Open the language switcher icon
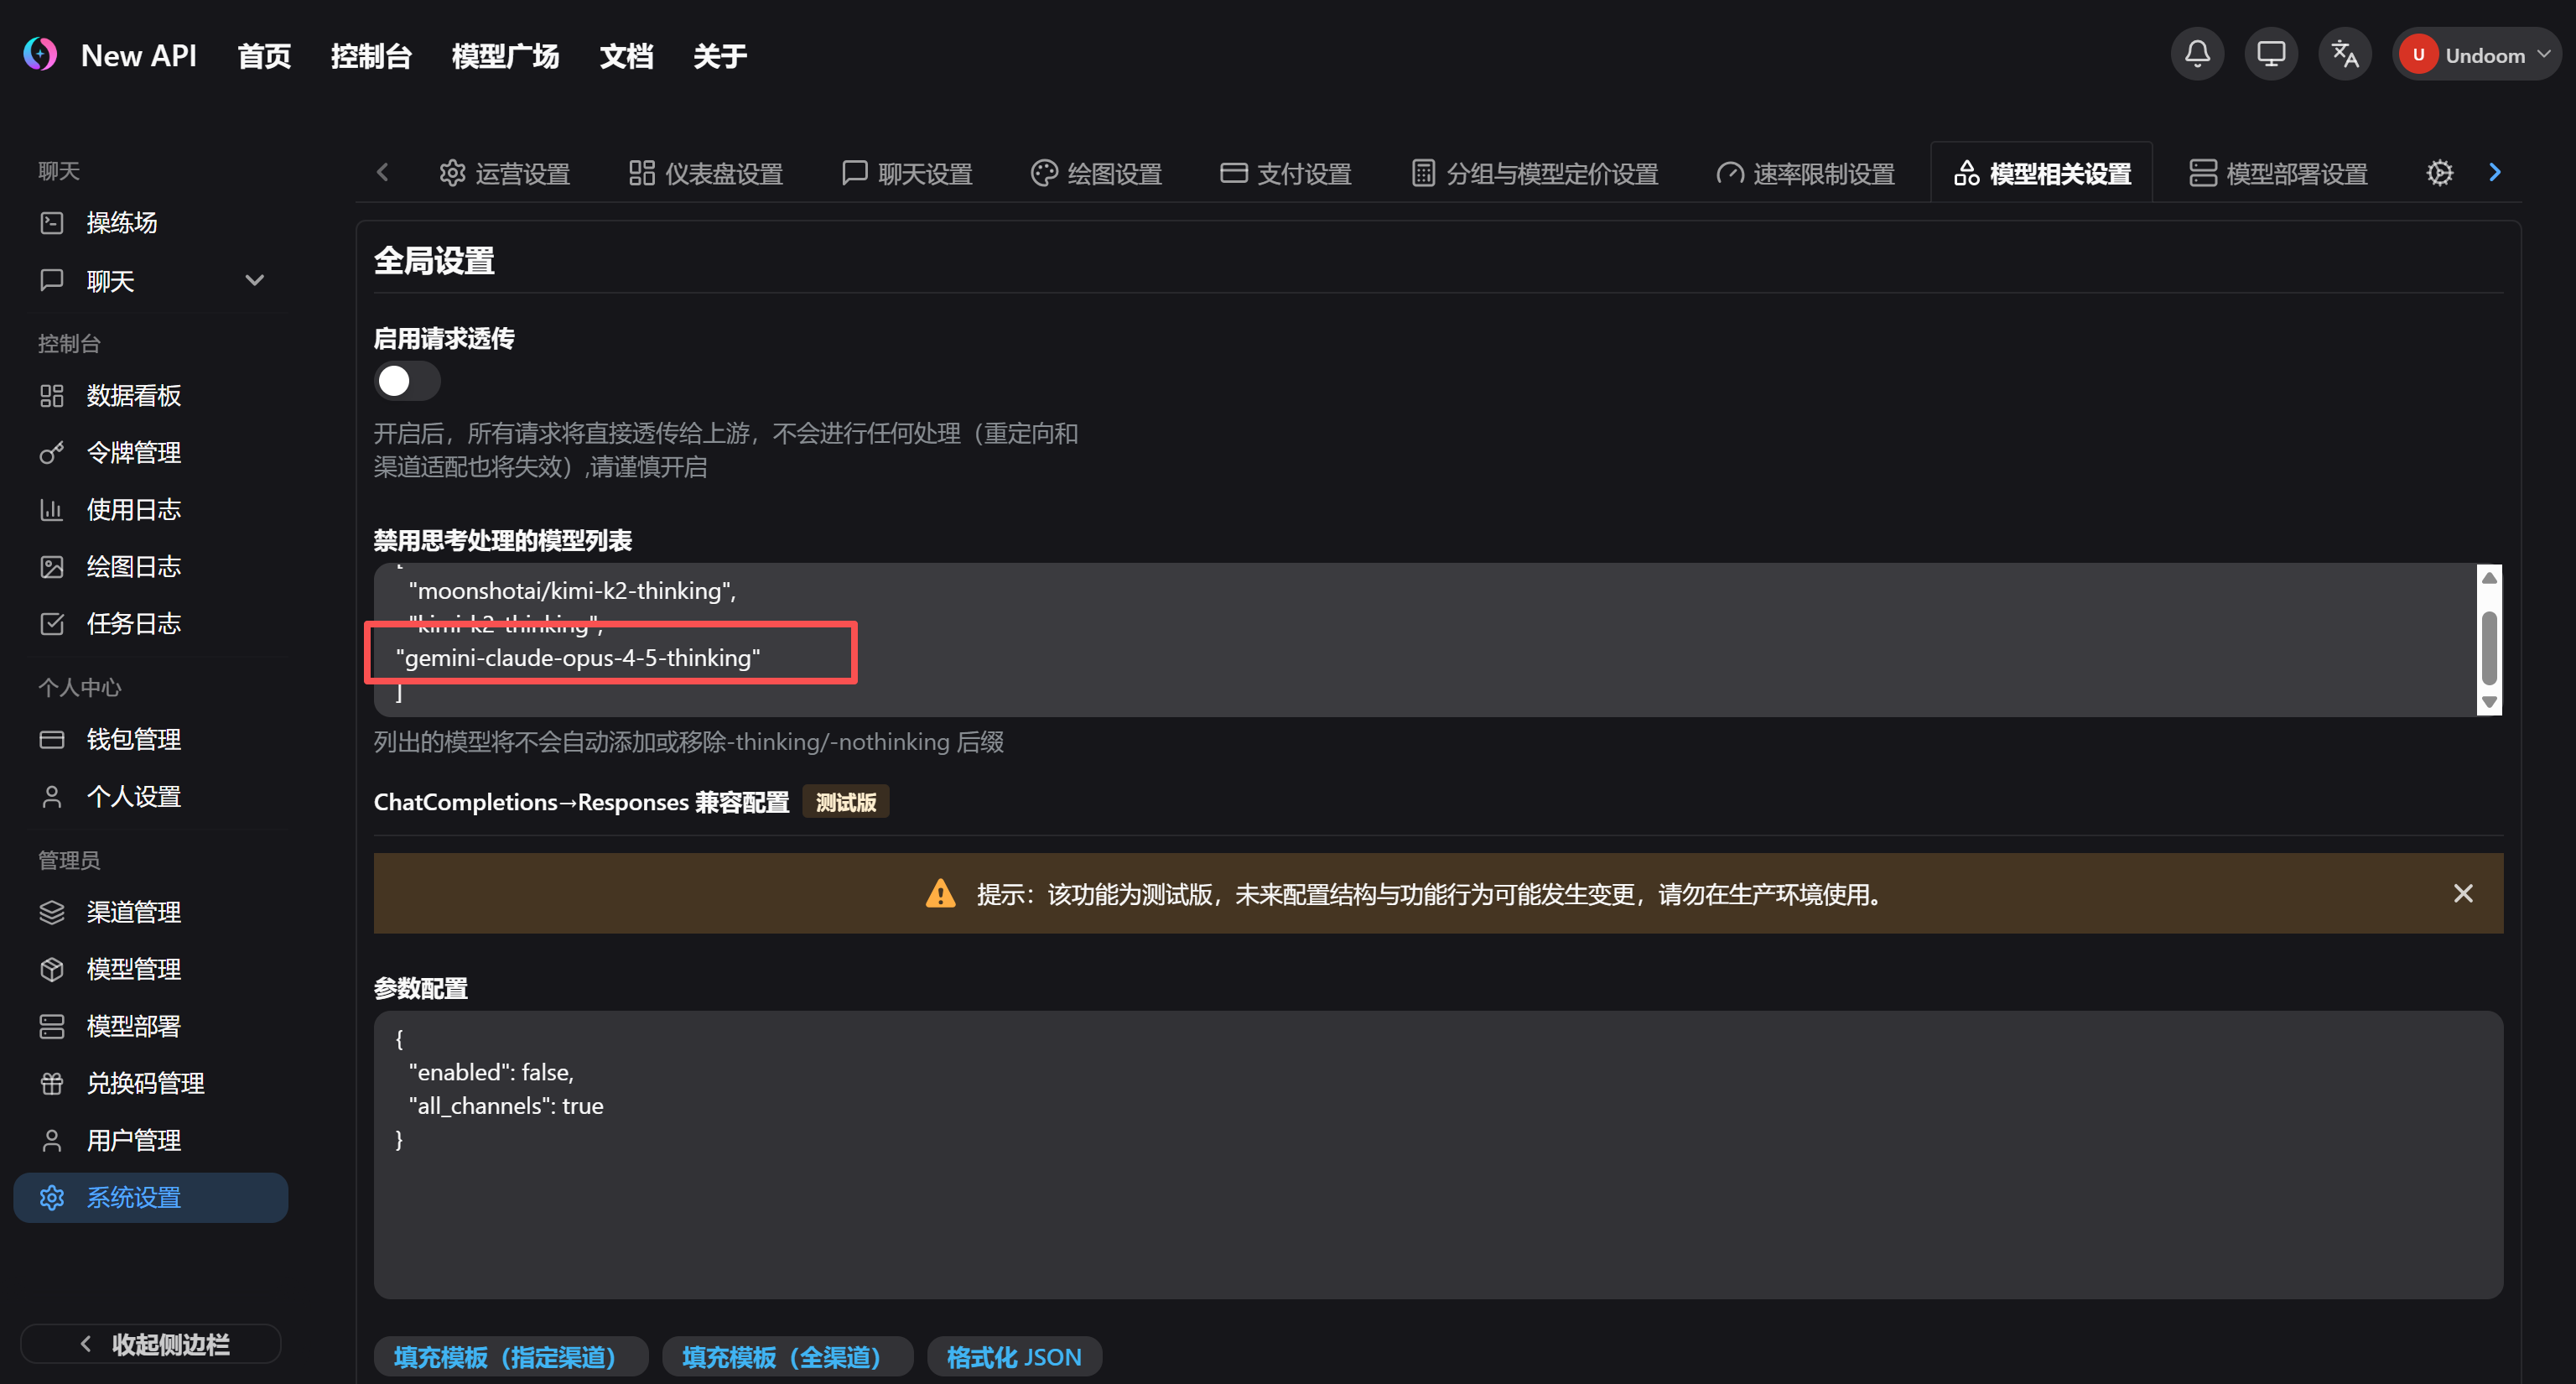Image resolution: width=2576 pixels, height=1384 pixels. [x=2344, y=54]
